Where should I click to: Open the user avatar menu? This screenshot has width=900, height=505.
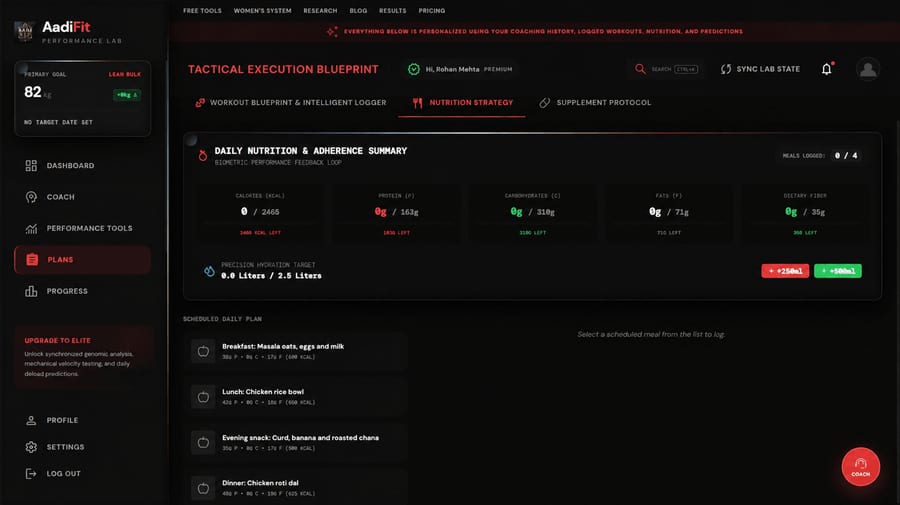point(868,69)
